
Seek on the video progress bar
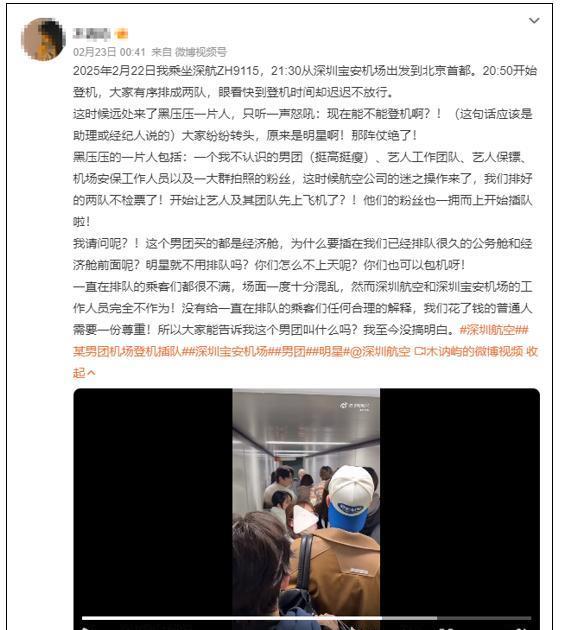point(306,618)
